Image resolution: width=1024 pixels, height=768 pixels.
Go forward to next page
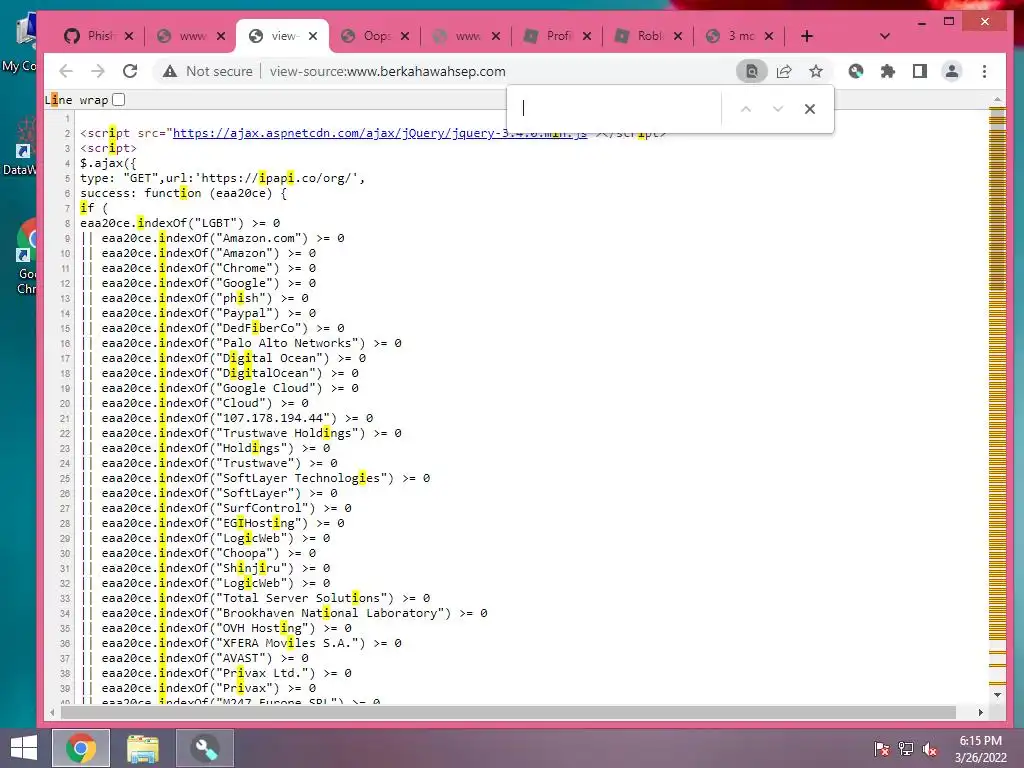coord(98,71)
